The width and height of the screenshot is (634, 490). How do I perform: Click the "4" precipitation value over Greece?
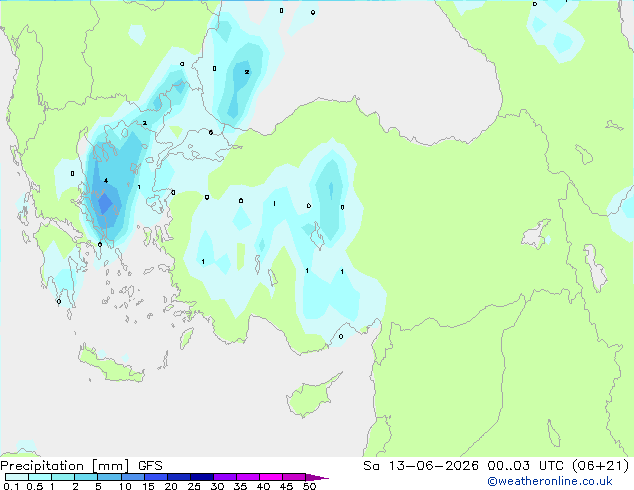106,181
